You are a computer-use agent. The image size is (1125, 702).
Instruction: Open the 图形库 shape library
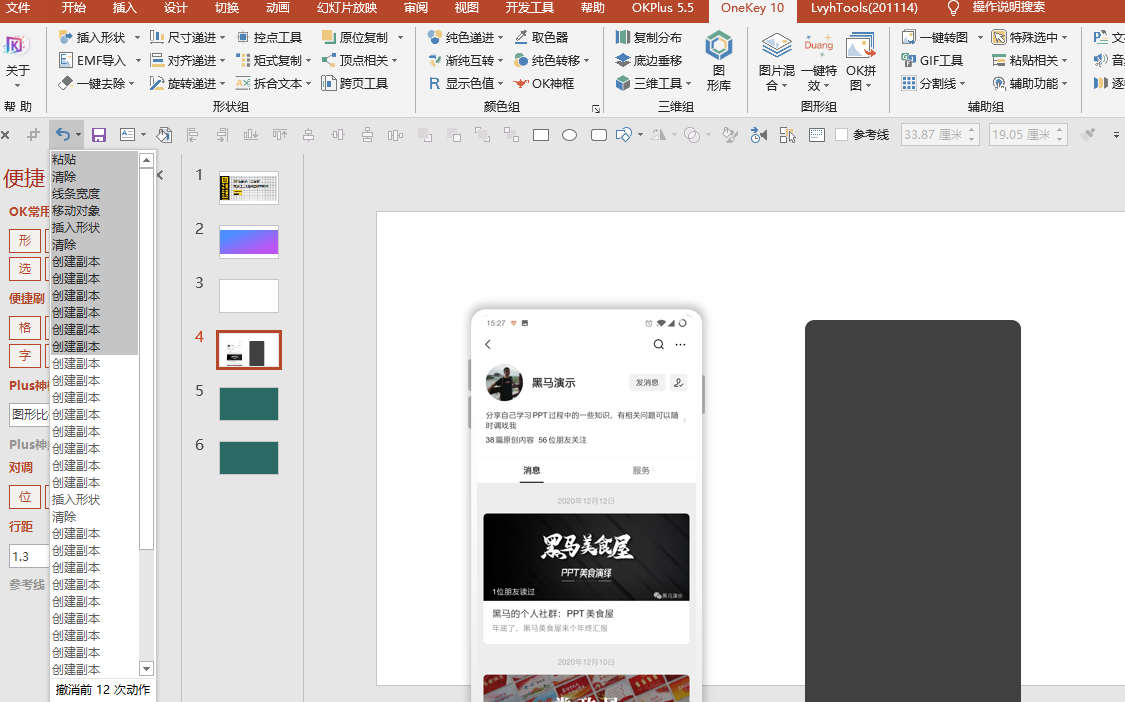[x=718, y=62]
